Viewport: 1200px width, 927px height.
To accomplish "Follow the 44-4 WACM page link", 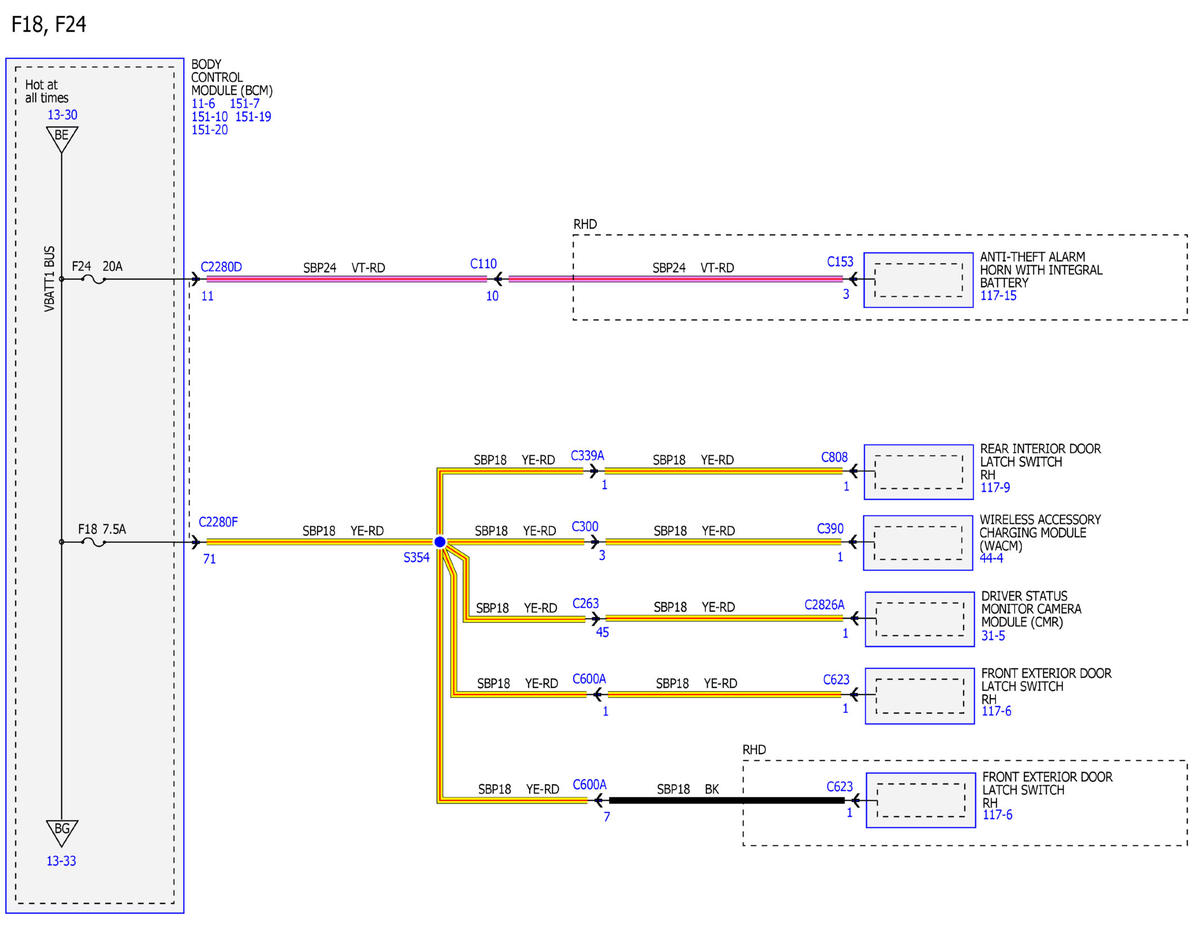I will [992, 558].
